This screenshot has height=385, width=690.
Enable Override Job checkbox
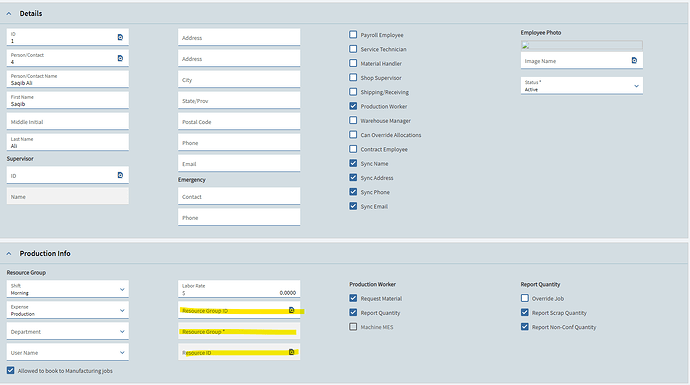[x=525, y=298]
